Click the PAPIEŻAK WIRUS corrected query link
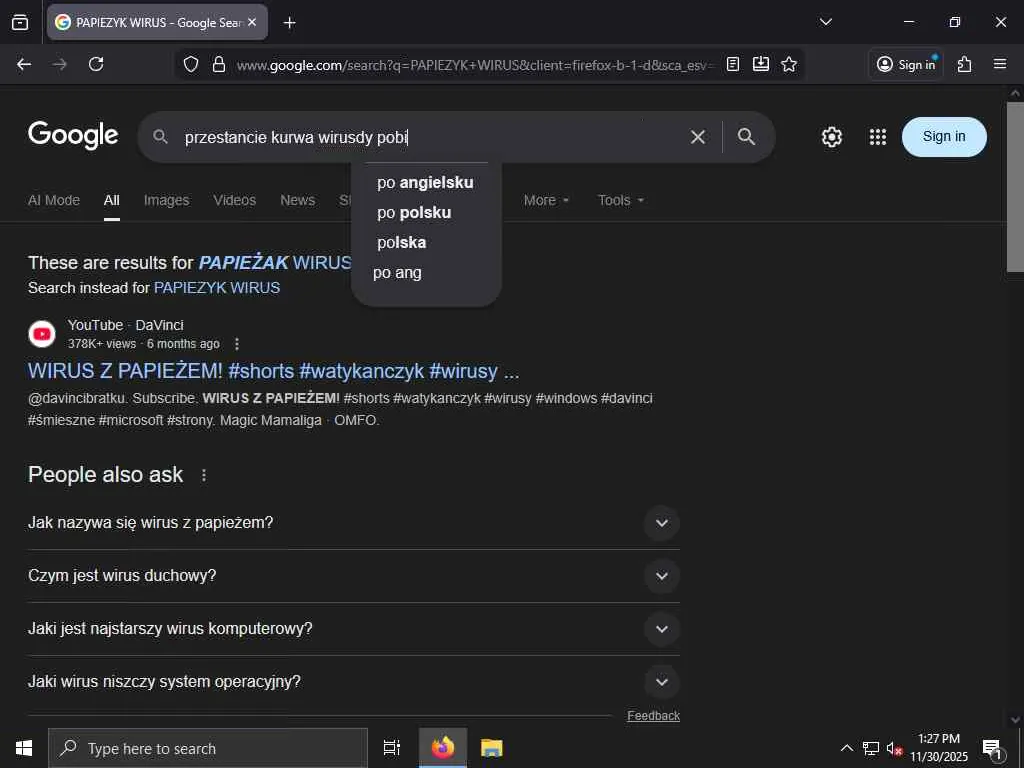The width and height of the screenshot is (1024, 768). pos(275,263)
